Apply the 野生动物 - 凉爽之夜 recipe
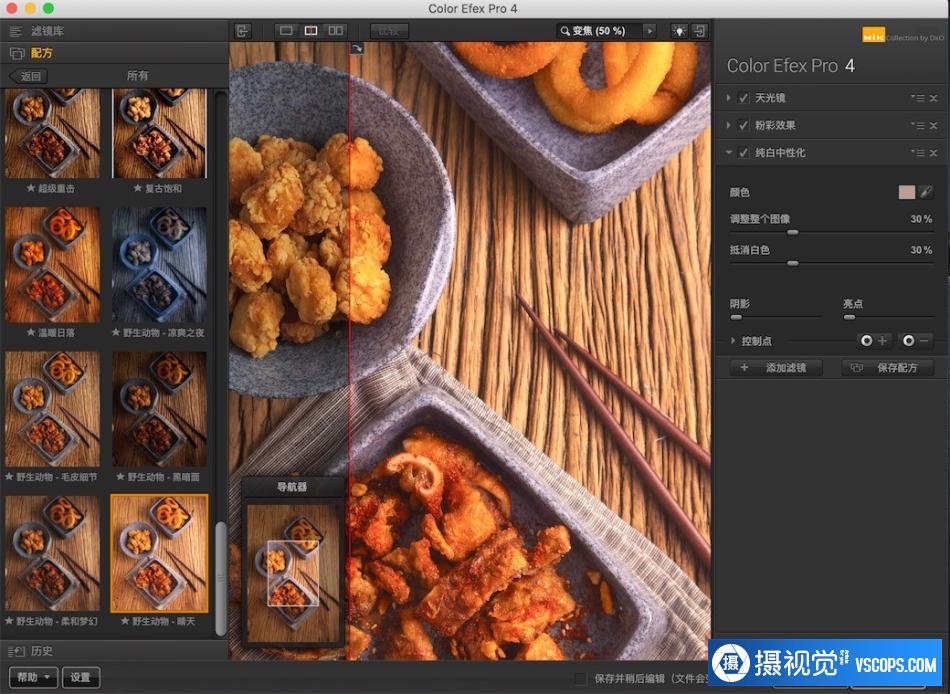This screenshot has width=950, height=694. [x=159, y=265]
